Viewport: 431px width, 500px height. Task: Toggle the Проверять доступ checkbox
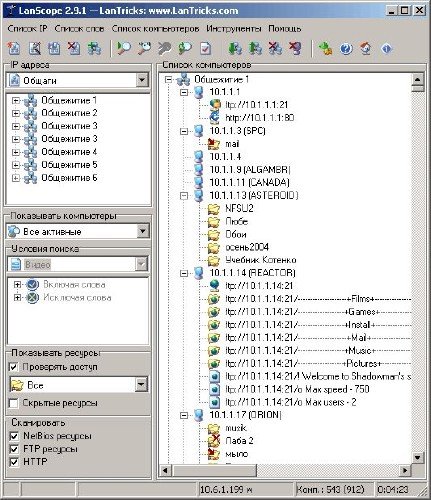pos(14,367)
